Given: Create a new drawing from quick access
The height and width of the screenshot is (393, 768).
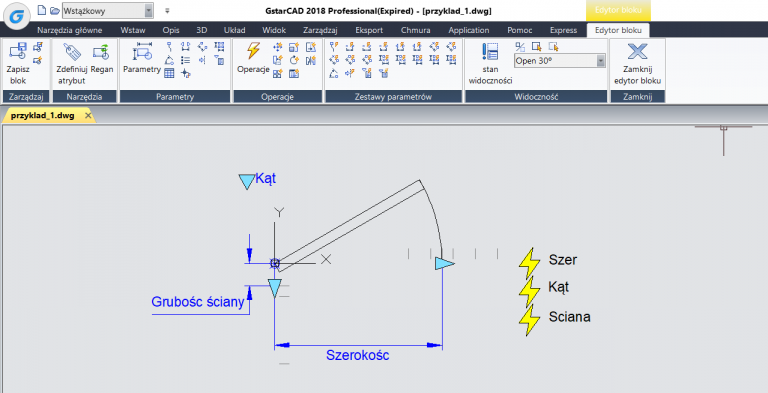Looking at the screenshot, I should [42, 10].
